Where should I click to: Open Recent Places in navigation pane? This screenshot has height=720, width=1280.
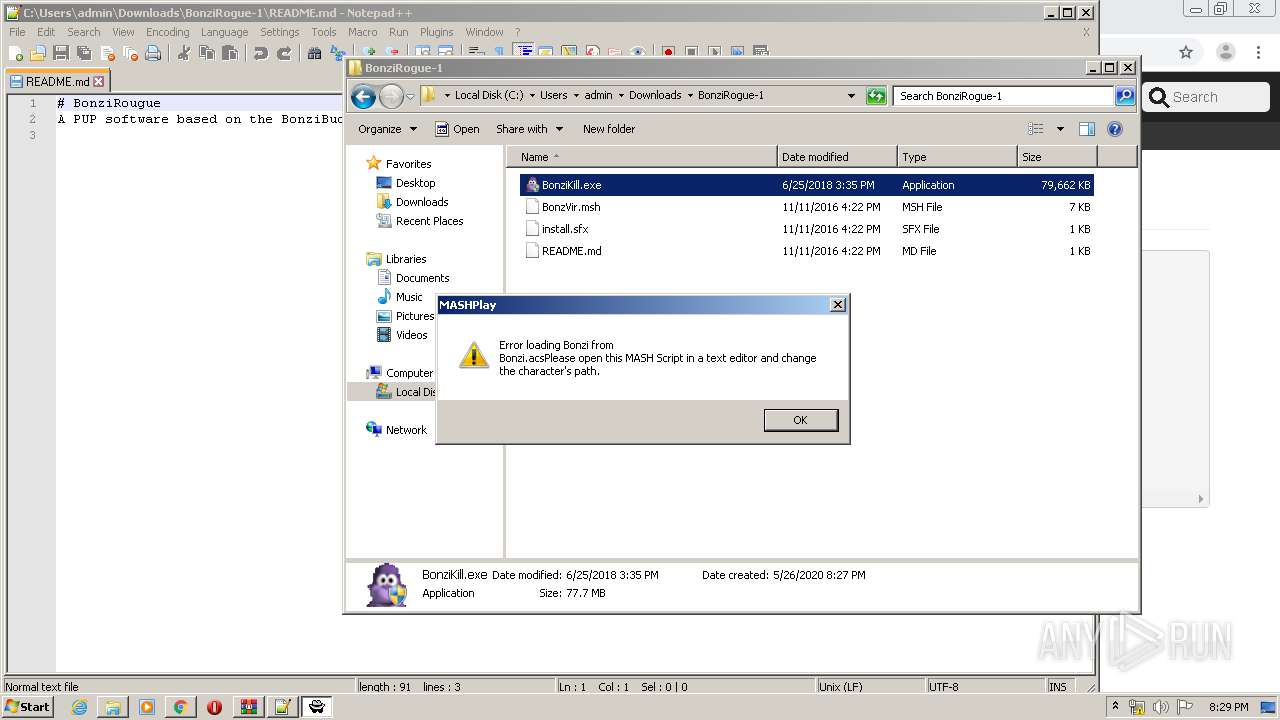429,221
